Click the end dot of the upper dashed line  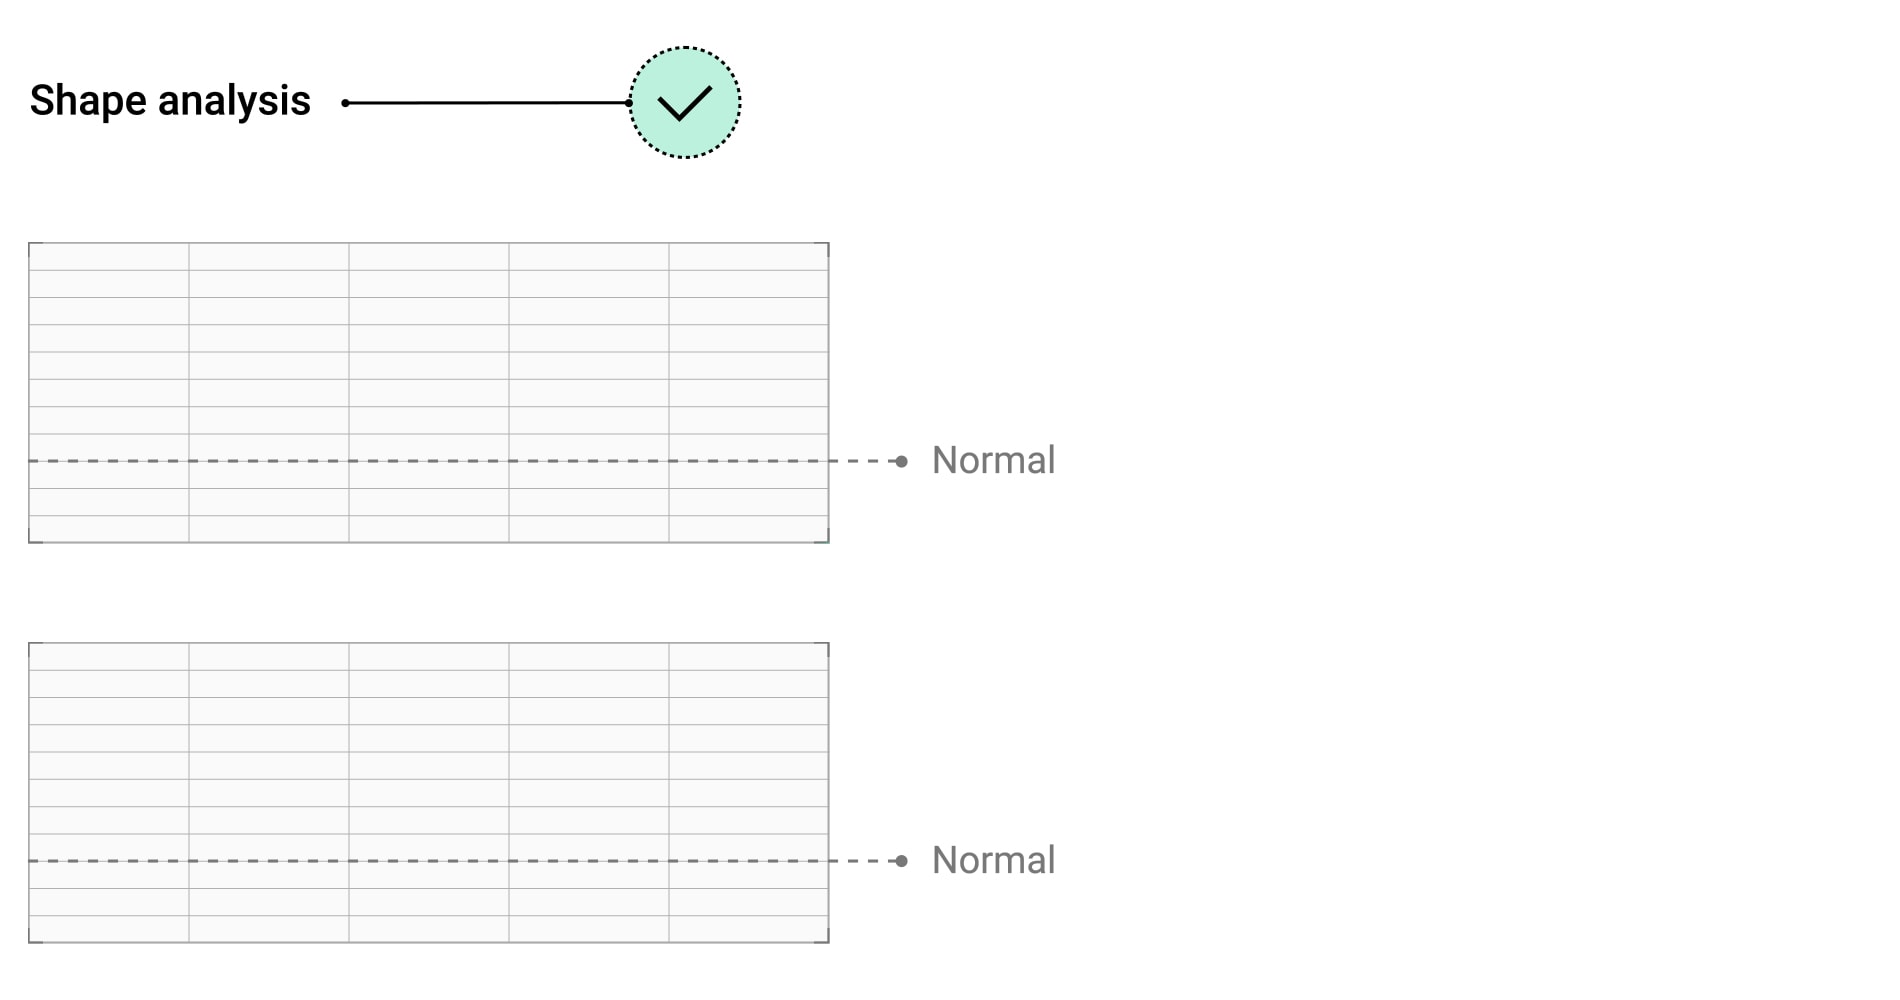point(902,461)
